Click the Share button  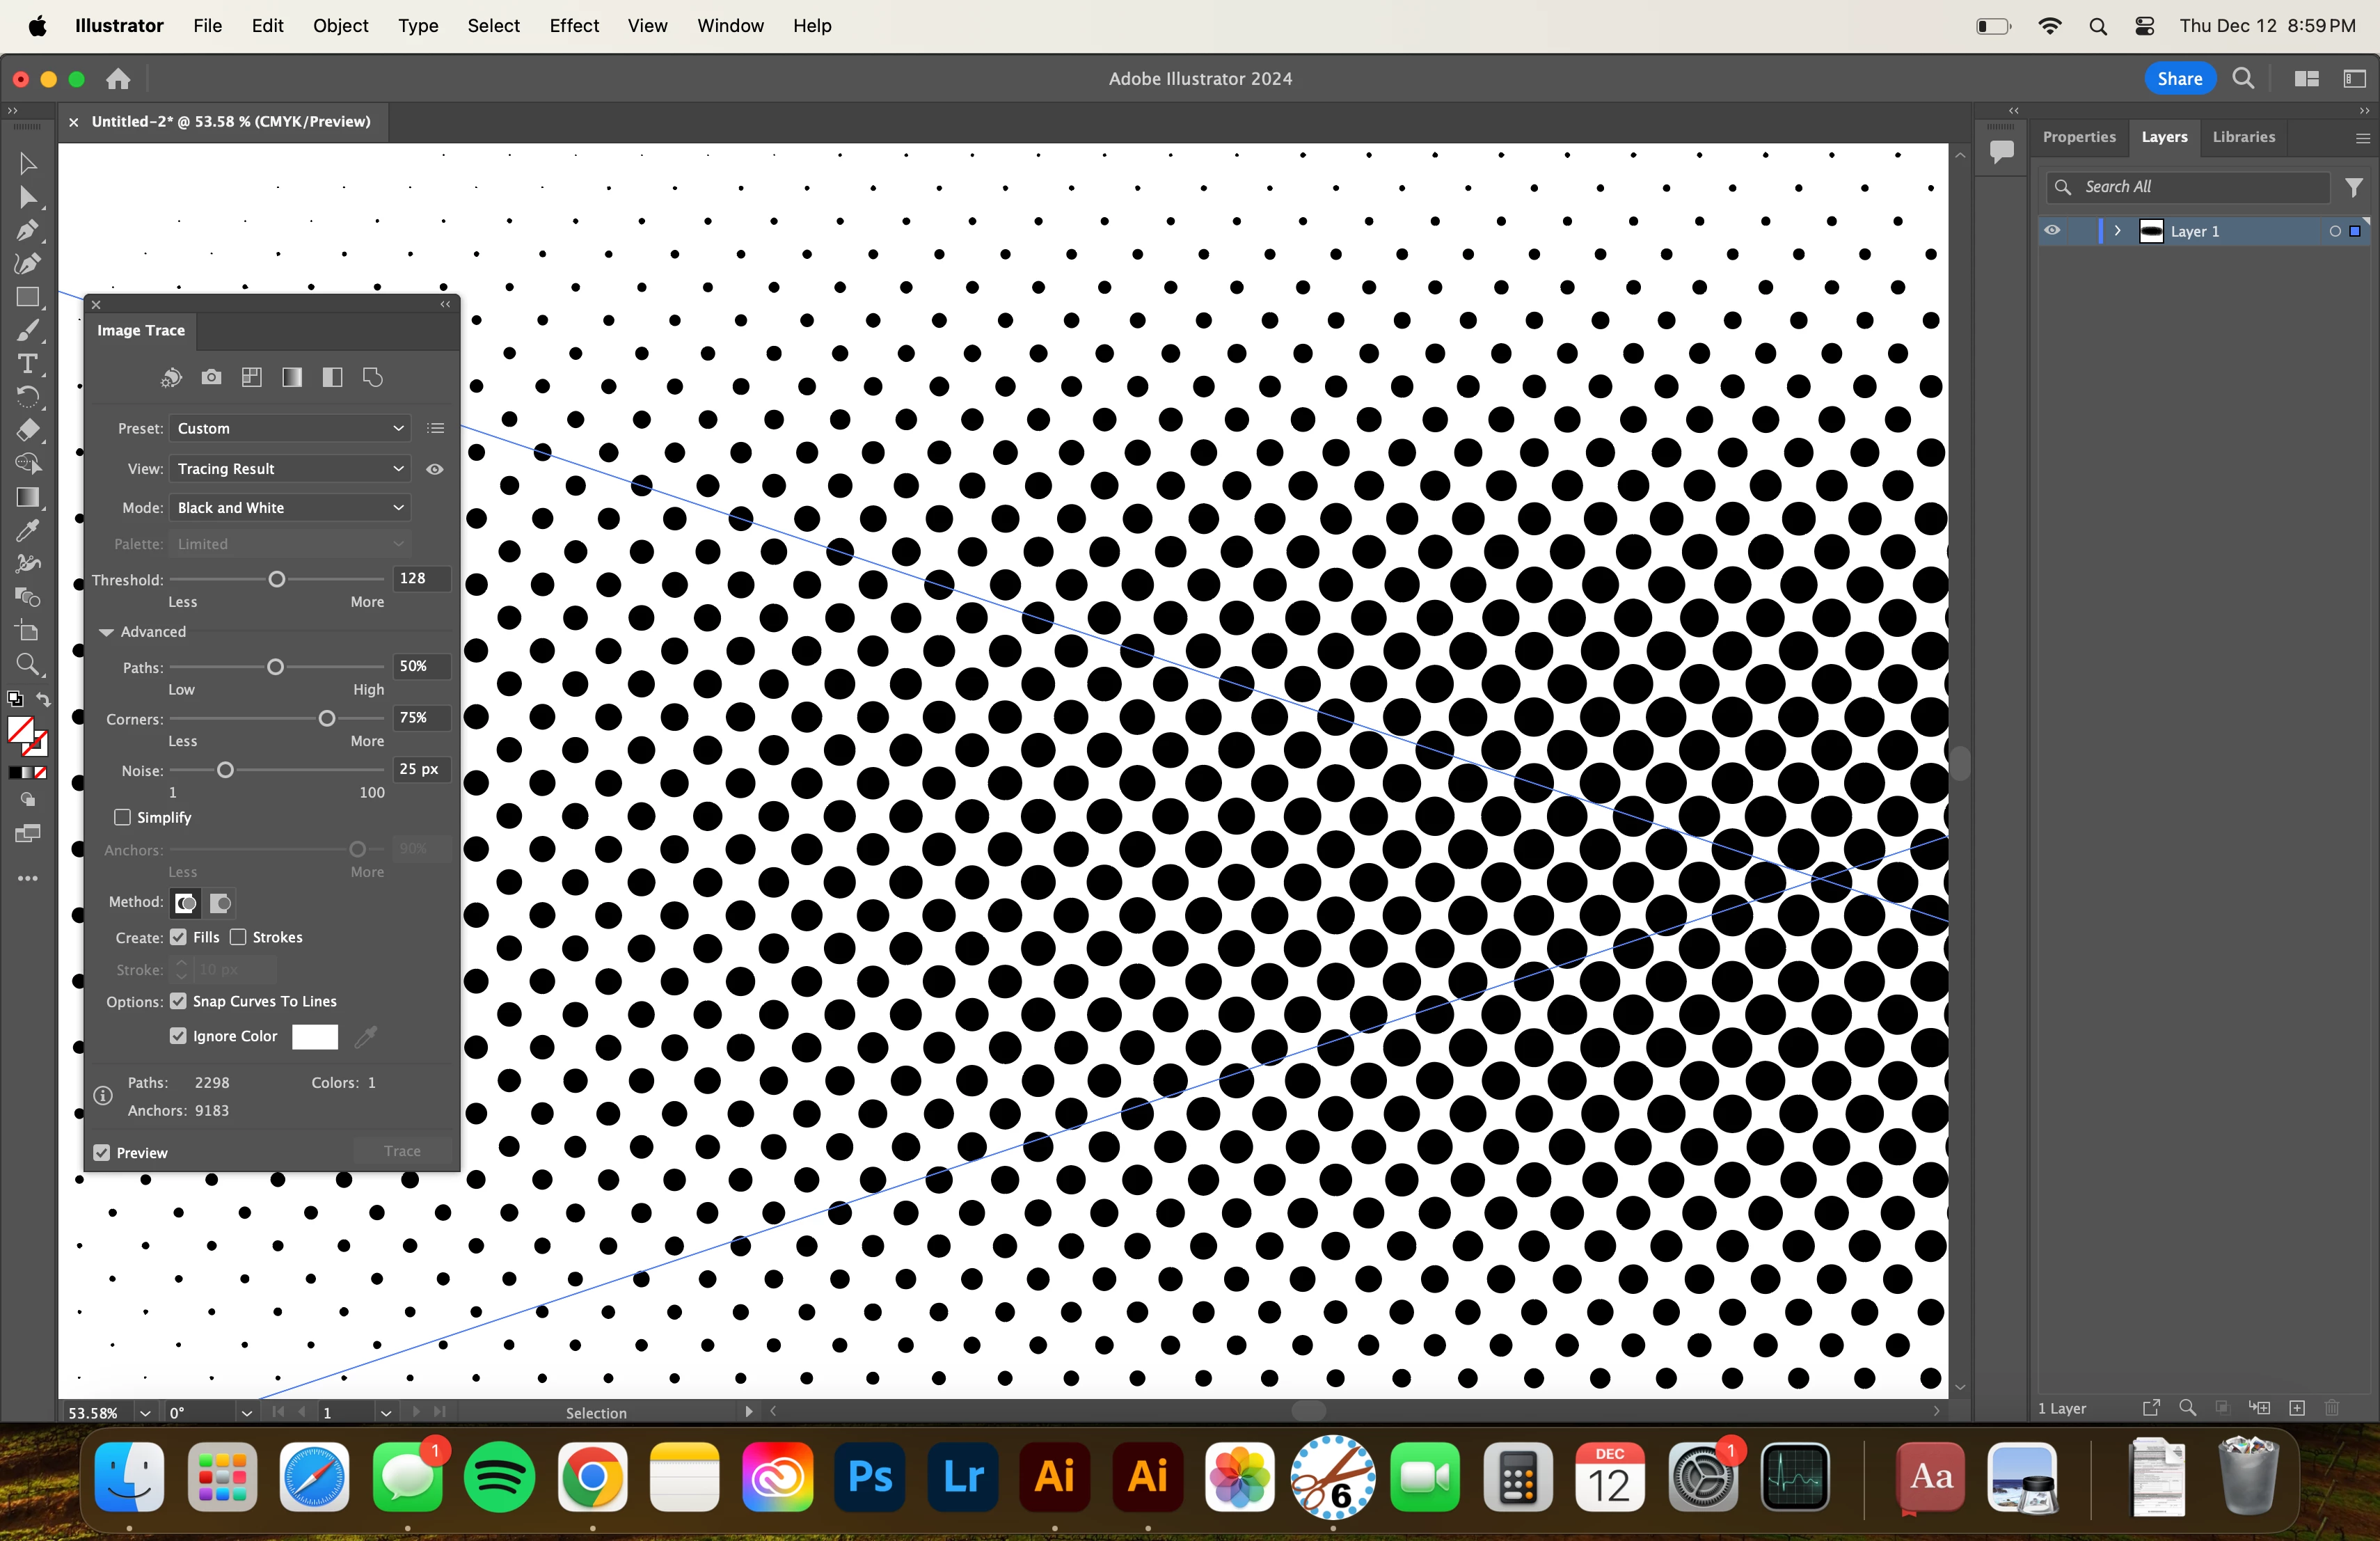[2179, 79]
